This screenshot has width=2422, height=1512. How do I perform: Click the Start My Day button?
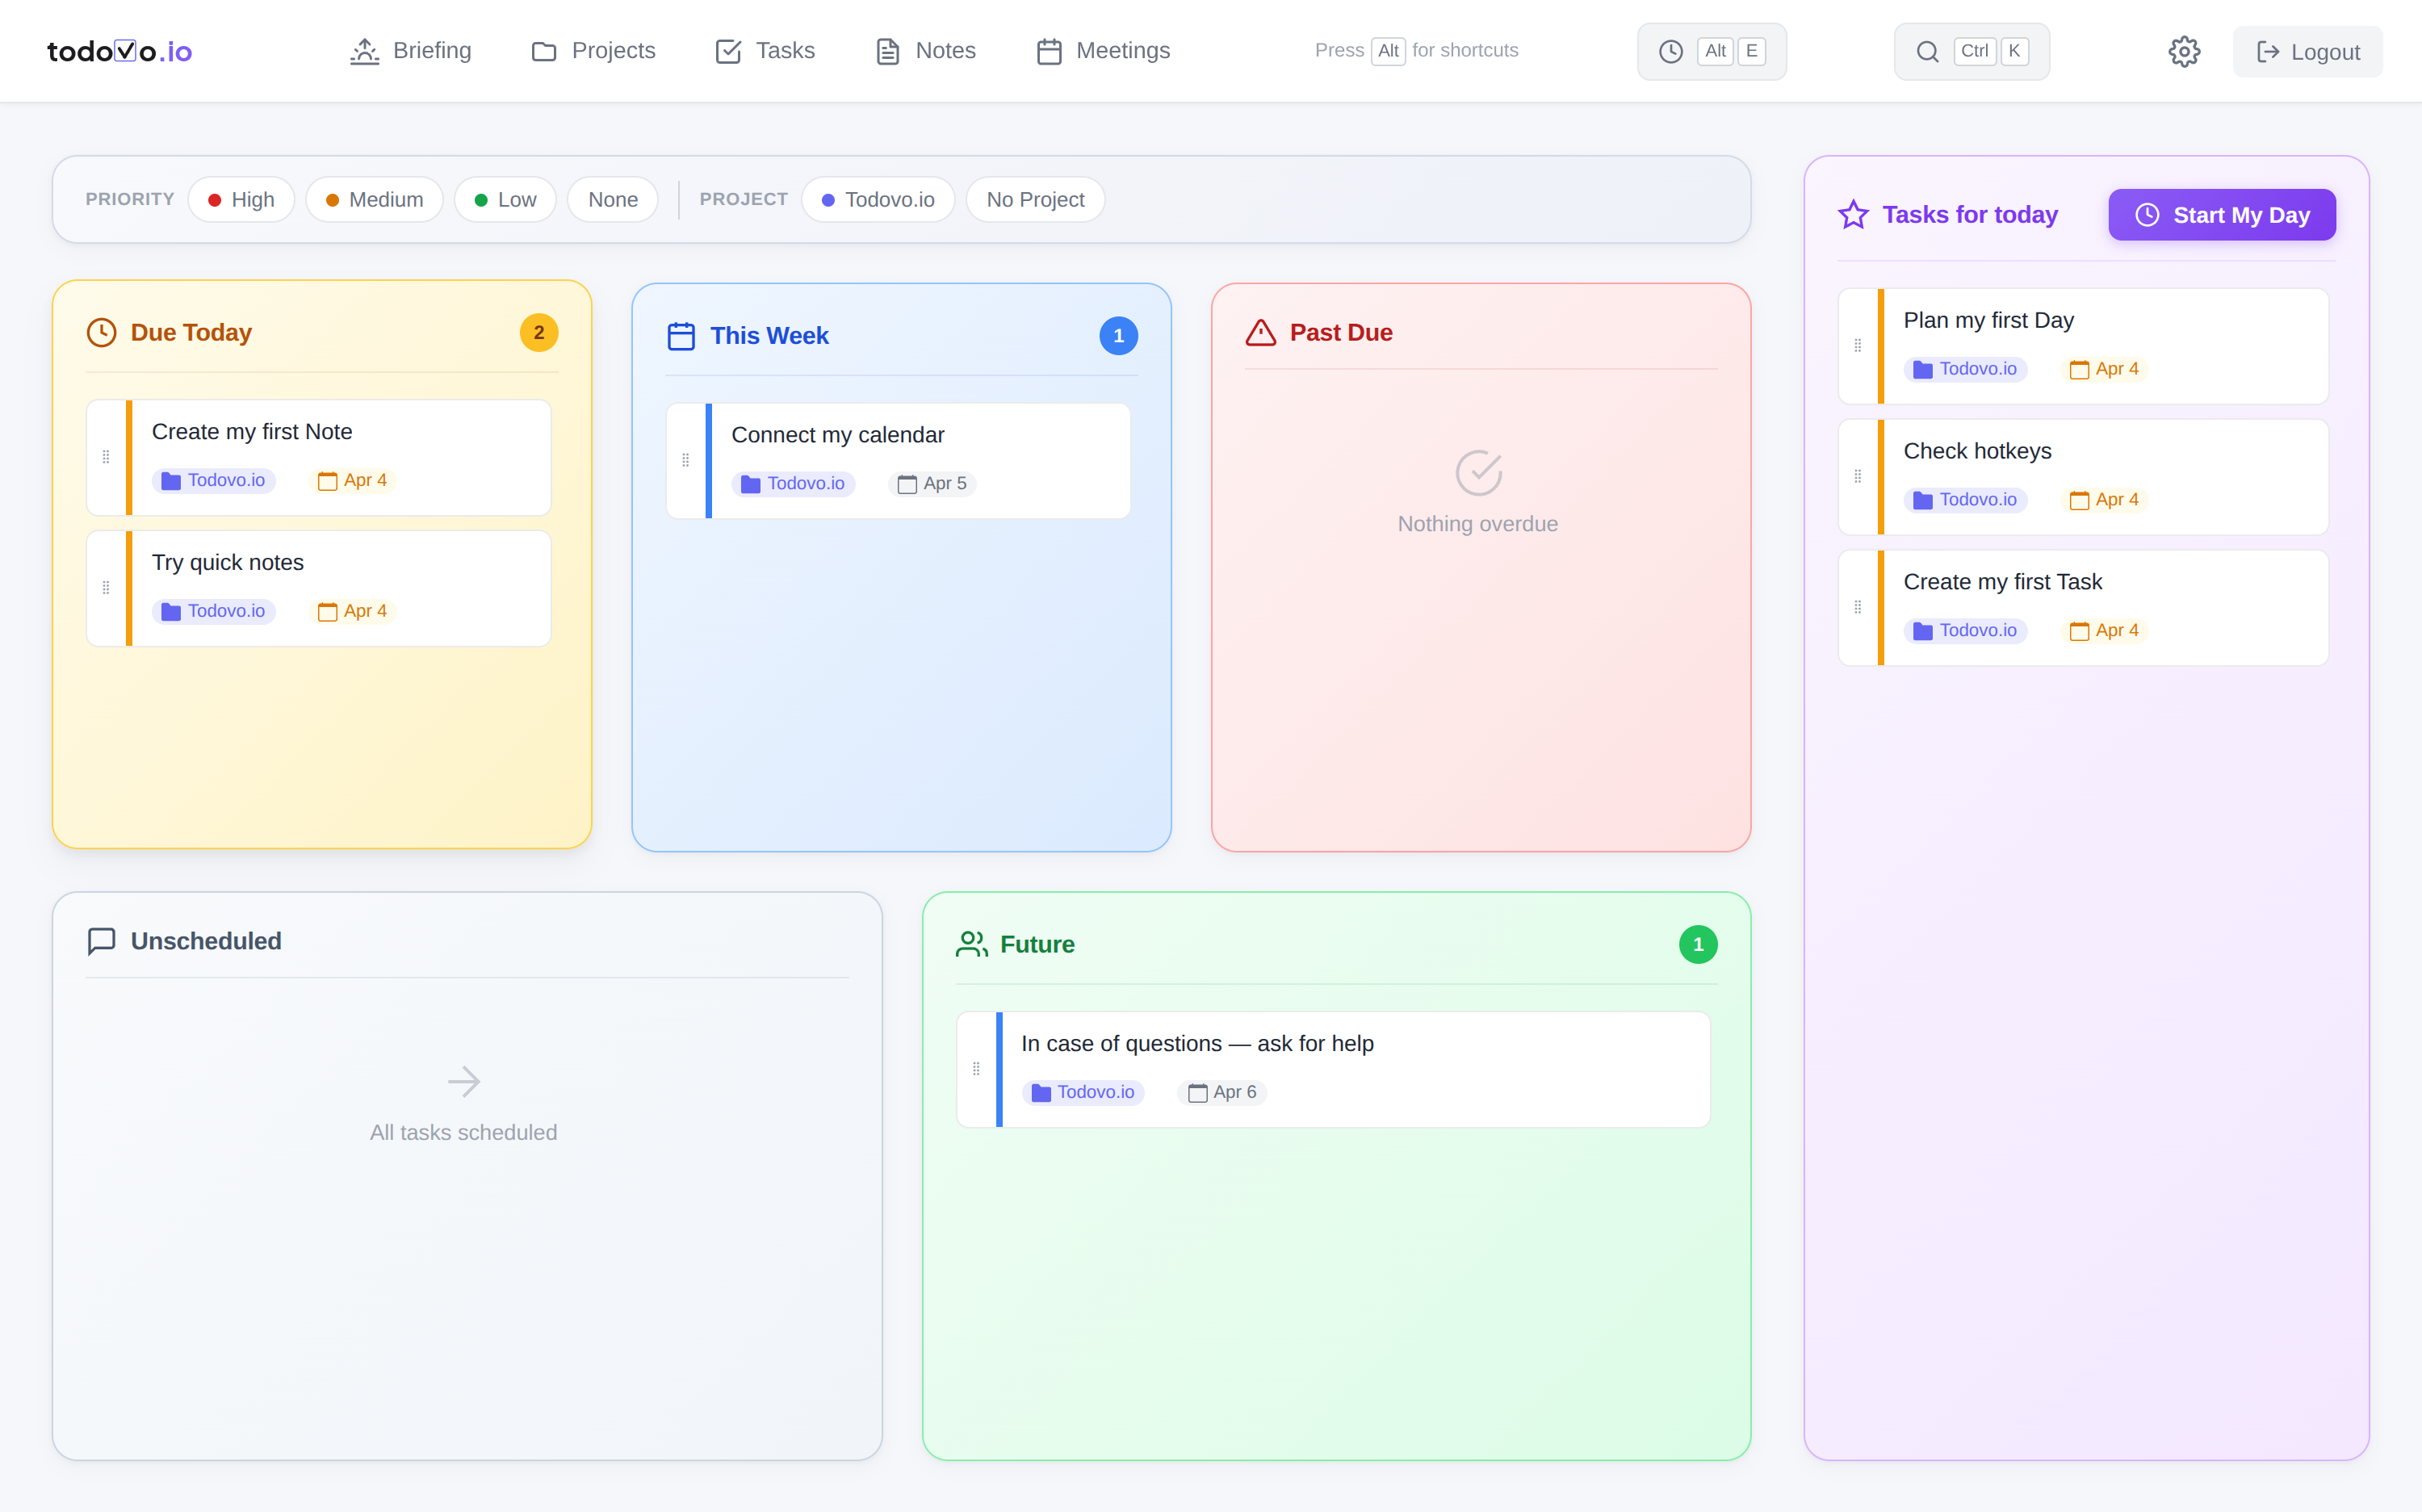[x=2221, y=215]
